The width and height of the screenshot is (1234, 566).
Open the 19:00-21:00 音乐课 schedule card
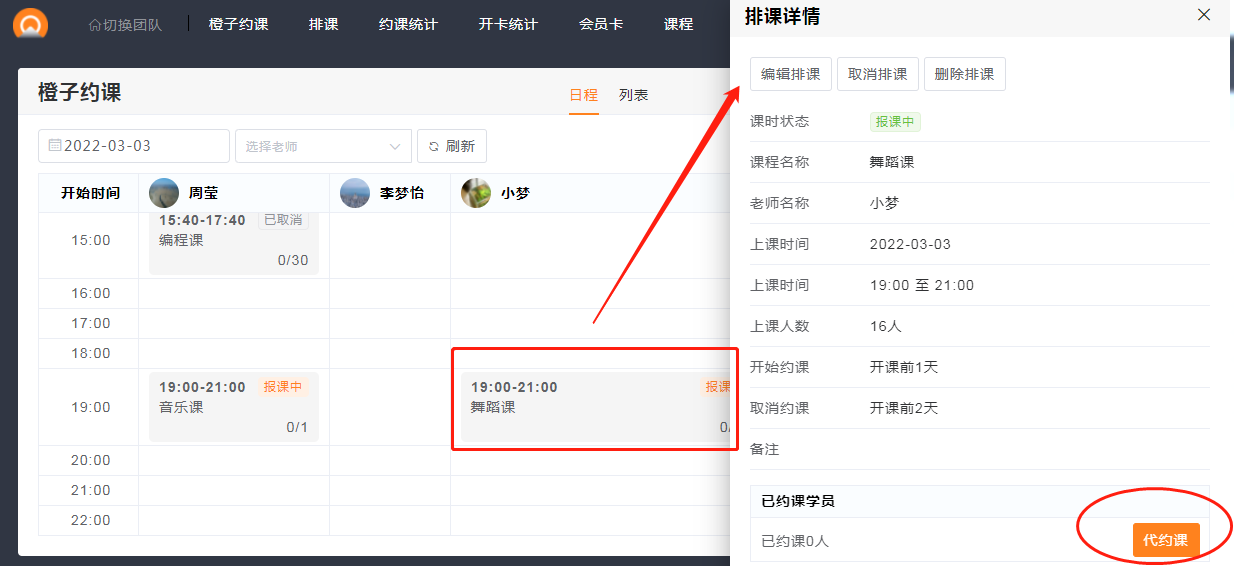[233, 407]
